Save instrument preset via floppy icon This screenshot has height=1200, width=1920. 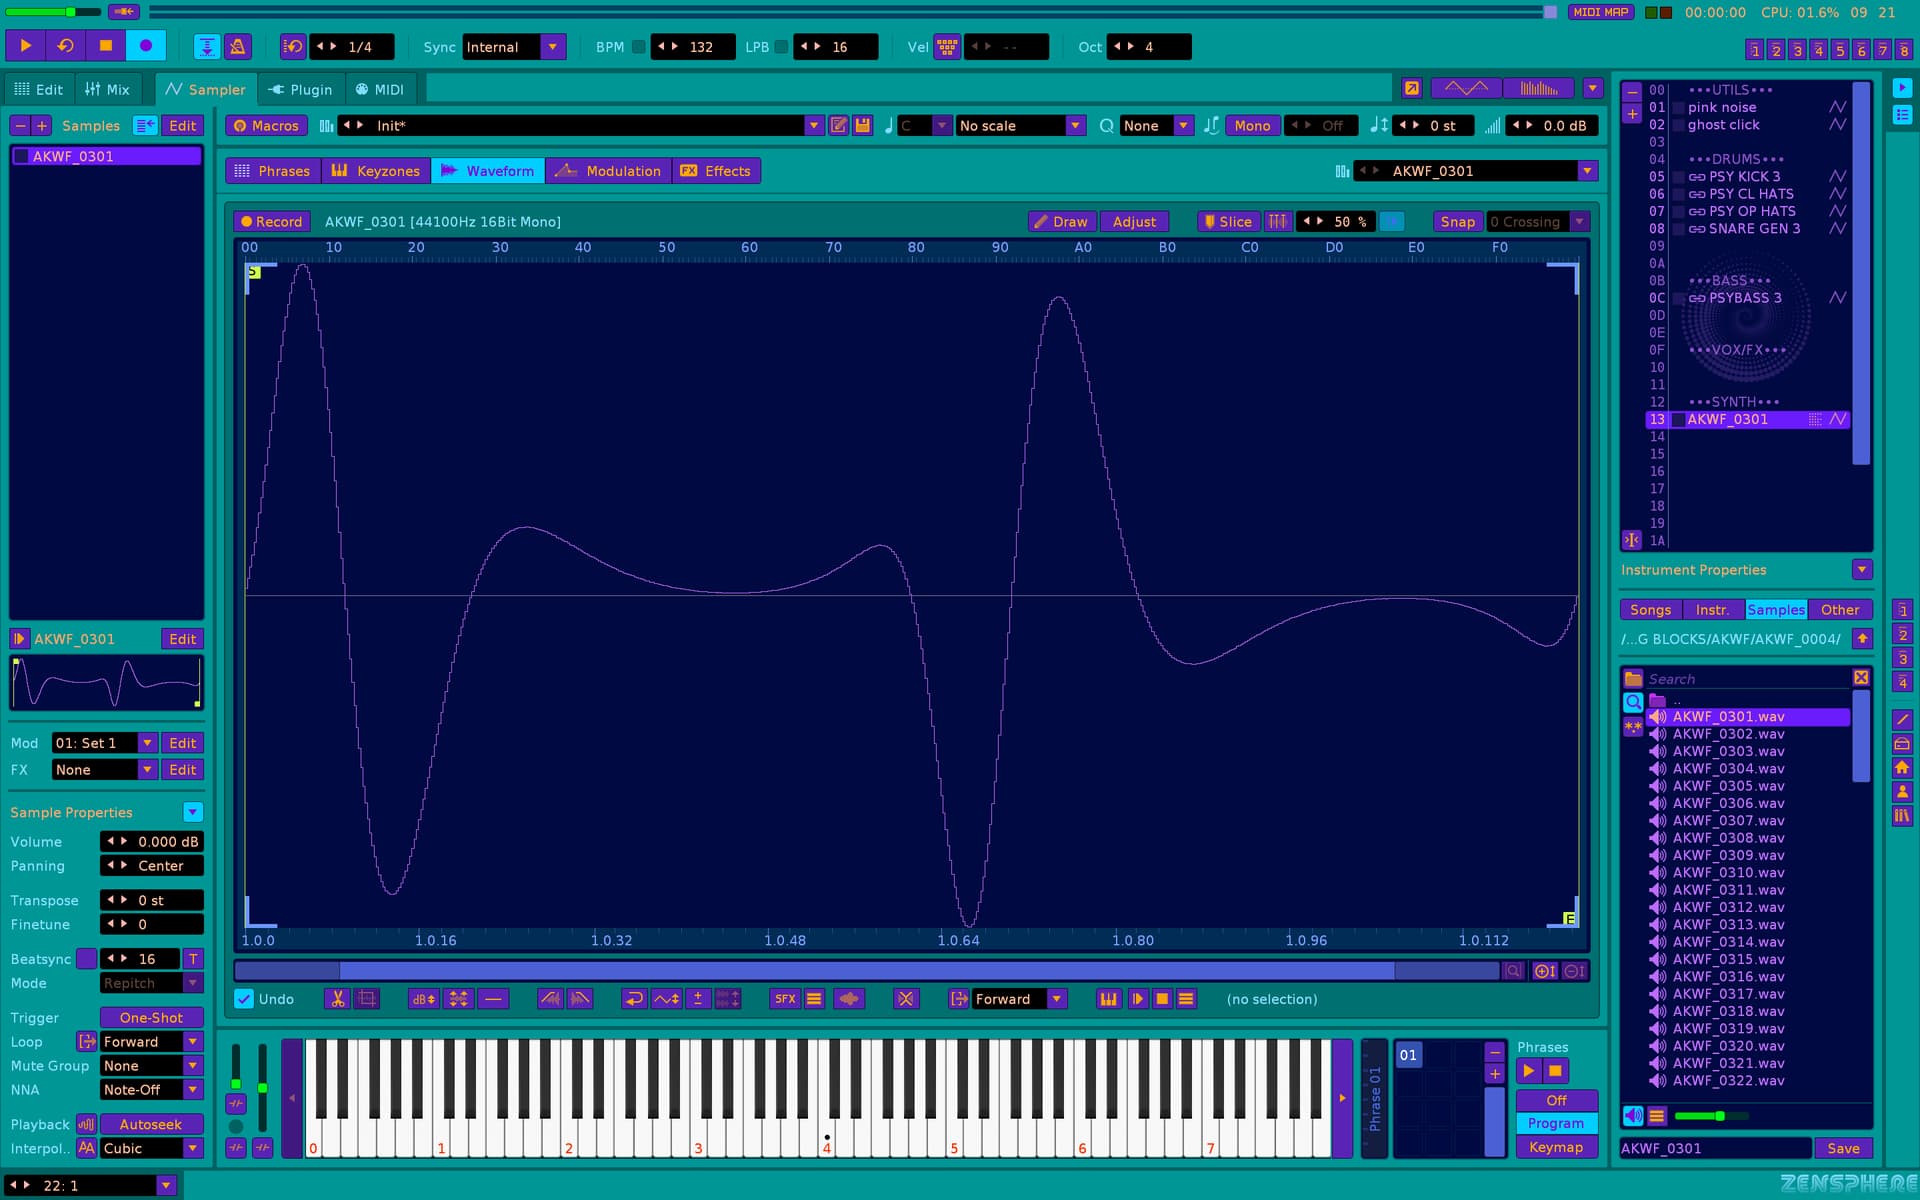point(862,125)
